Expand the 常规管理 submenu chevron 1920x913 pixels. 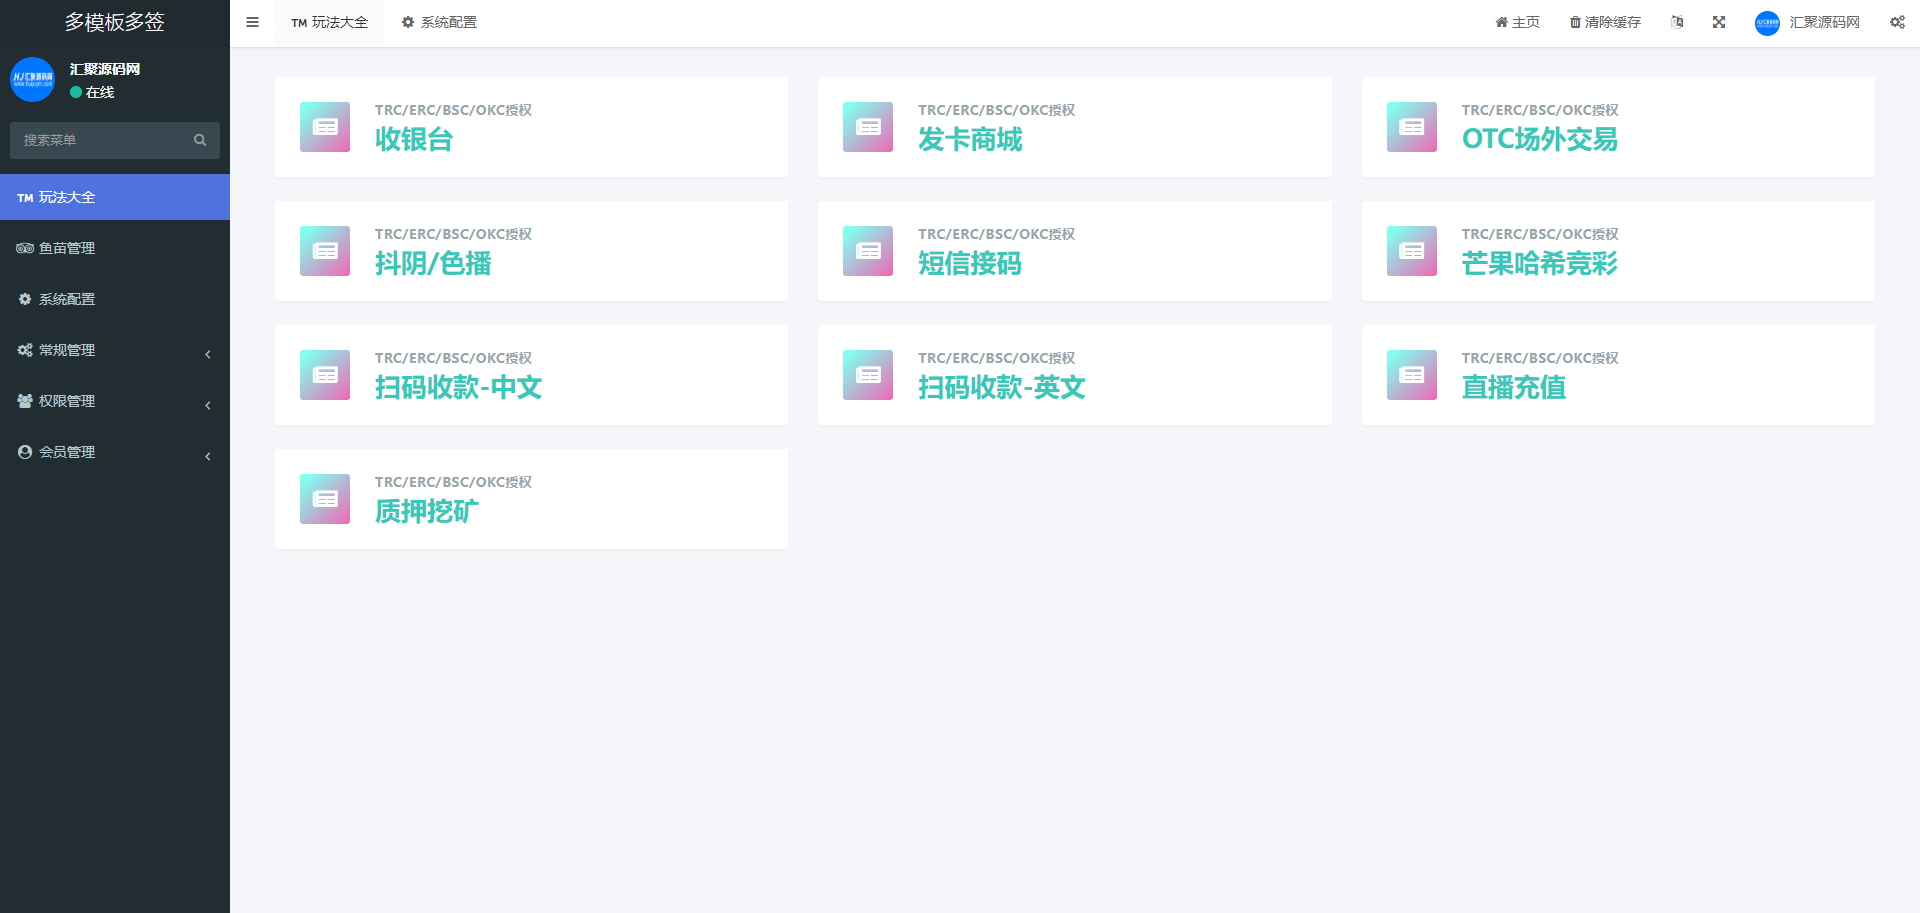point(208,354)
